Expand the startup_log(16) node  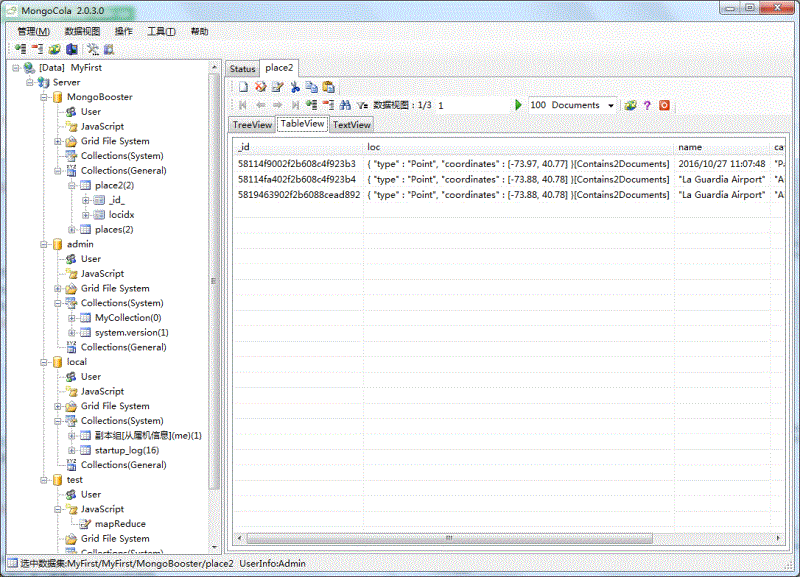72,450
